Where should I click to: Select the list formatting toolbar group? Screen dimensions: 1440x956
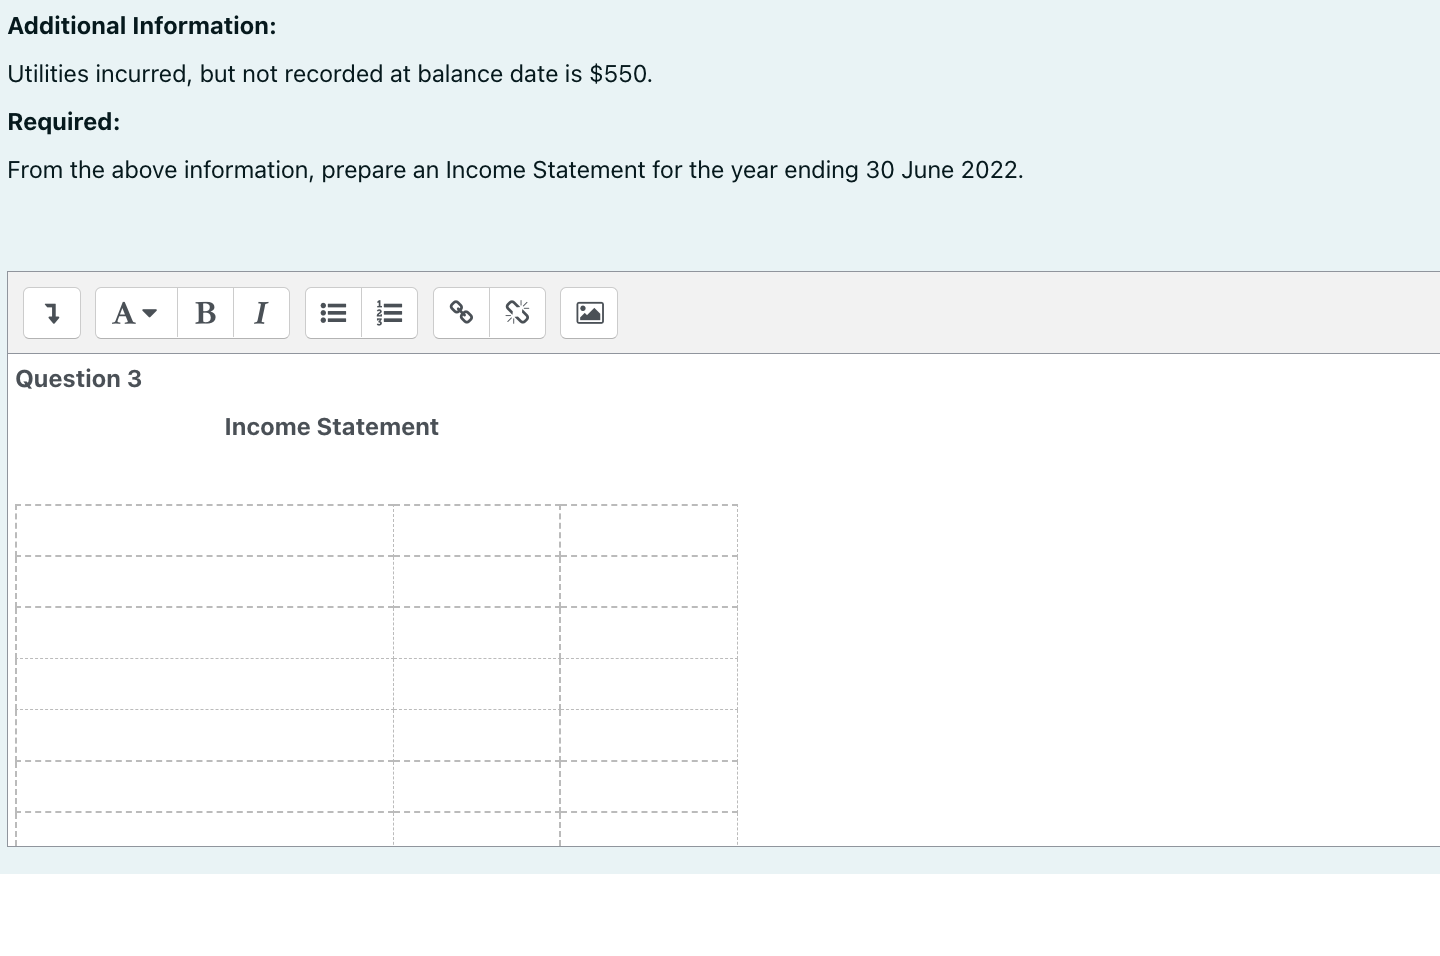pyautogui.click(x=361, y=313)
